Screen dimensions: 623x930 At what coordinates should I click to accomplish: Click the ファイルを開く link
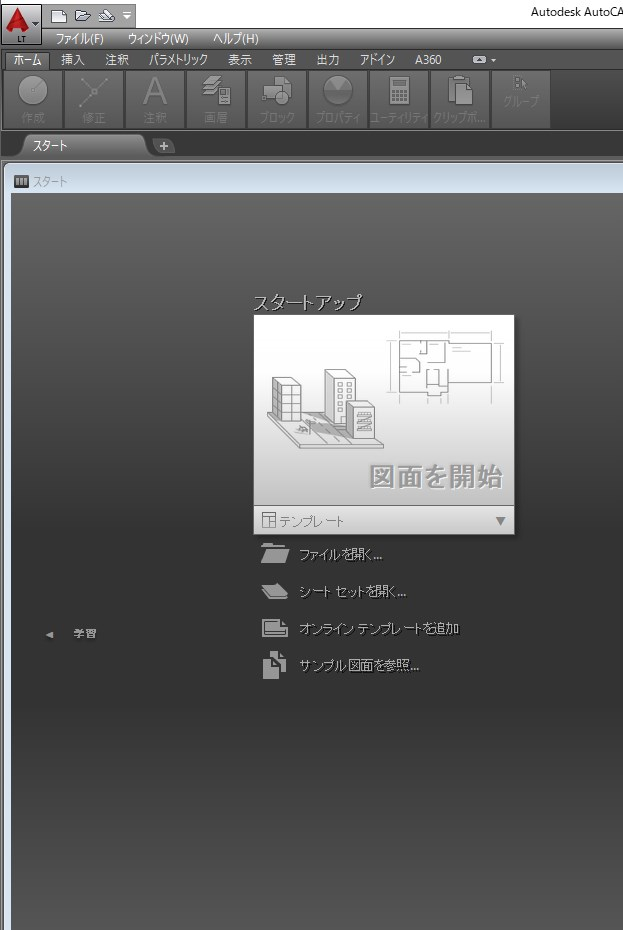340,554
